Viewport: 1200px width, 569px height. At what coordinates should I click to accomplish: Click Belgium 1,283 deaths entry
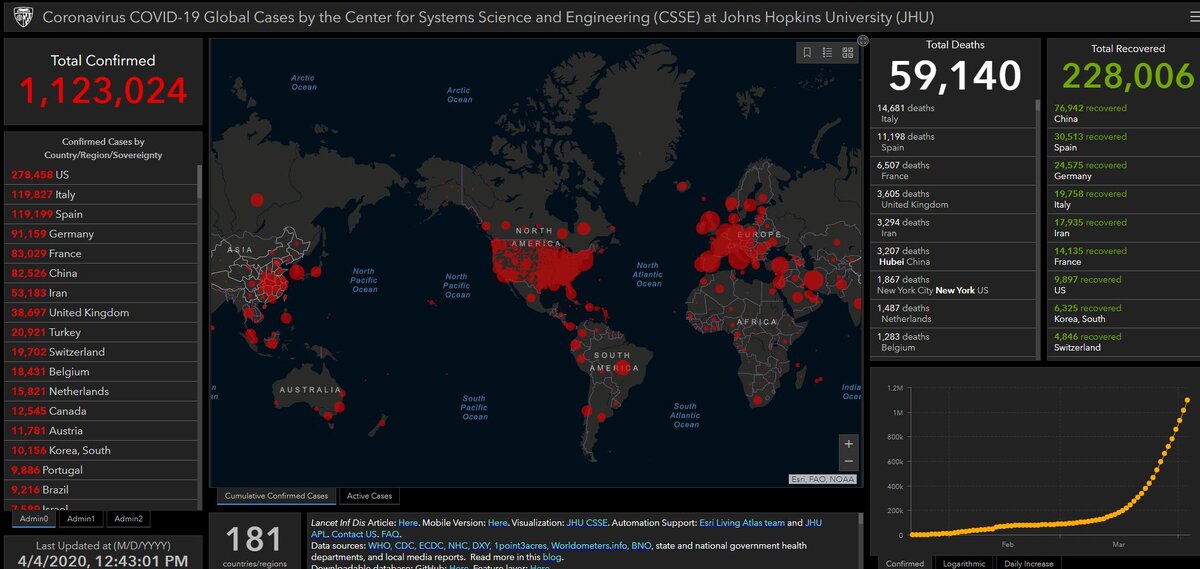(954, 341)
